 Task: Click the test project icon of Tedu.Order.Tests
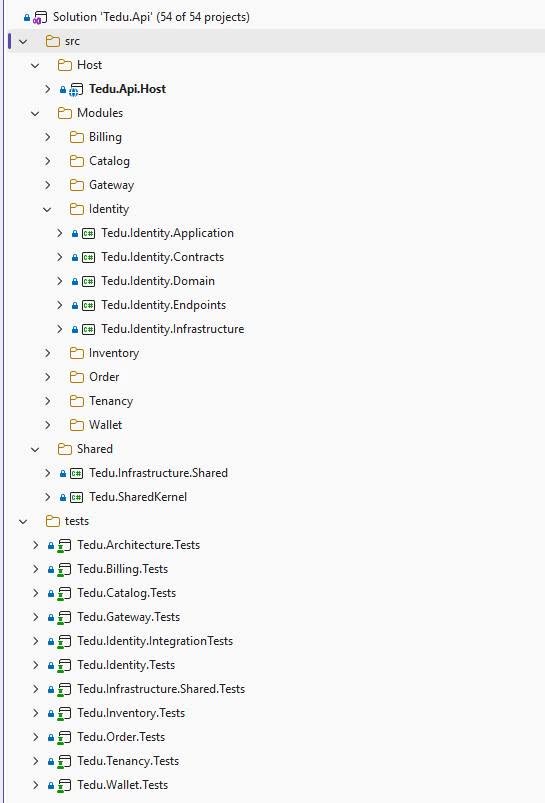(x=64, y=738)
